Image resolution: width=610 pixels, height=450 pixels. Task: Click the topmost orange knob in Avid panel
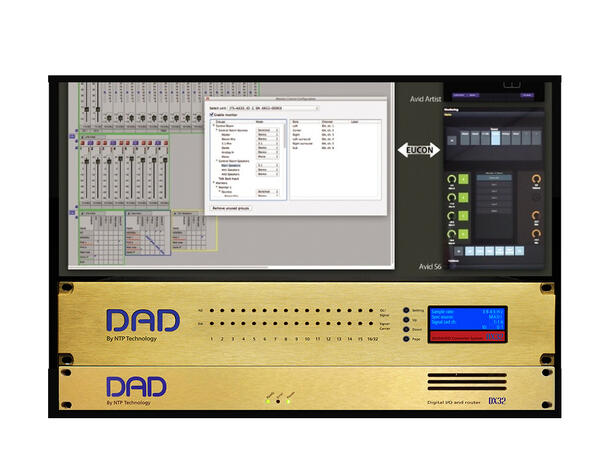[x=536, y=179]
